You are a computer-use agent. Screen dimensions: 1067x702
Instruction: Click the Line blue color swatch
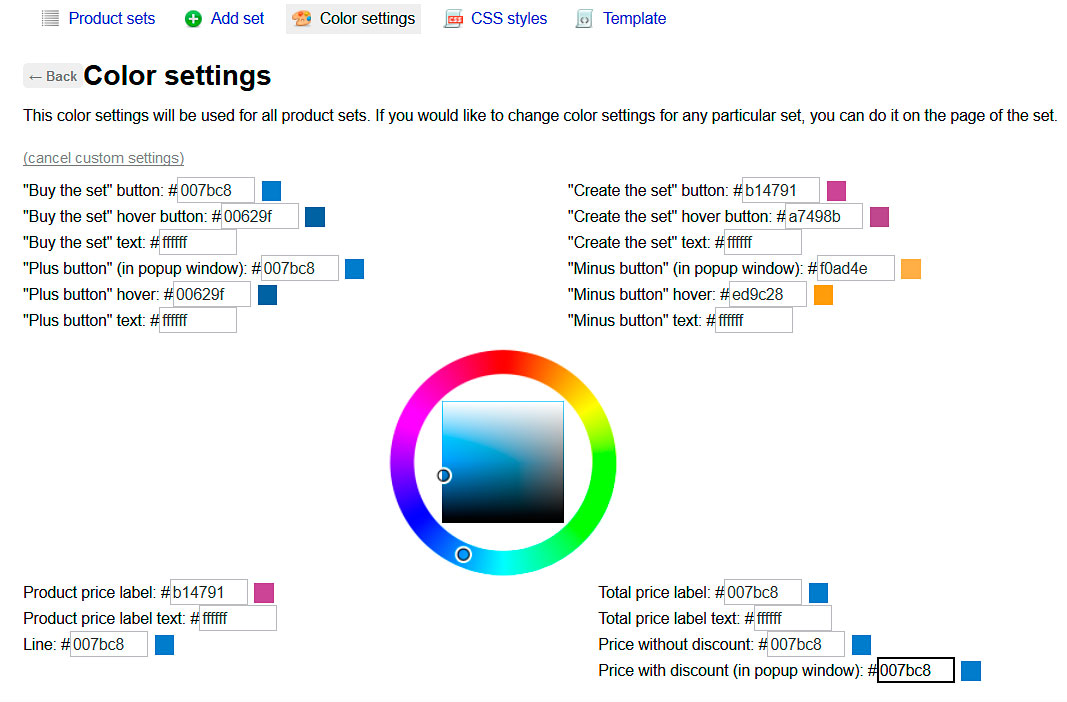click(165, 644)
